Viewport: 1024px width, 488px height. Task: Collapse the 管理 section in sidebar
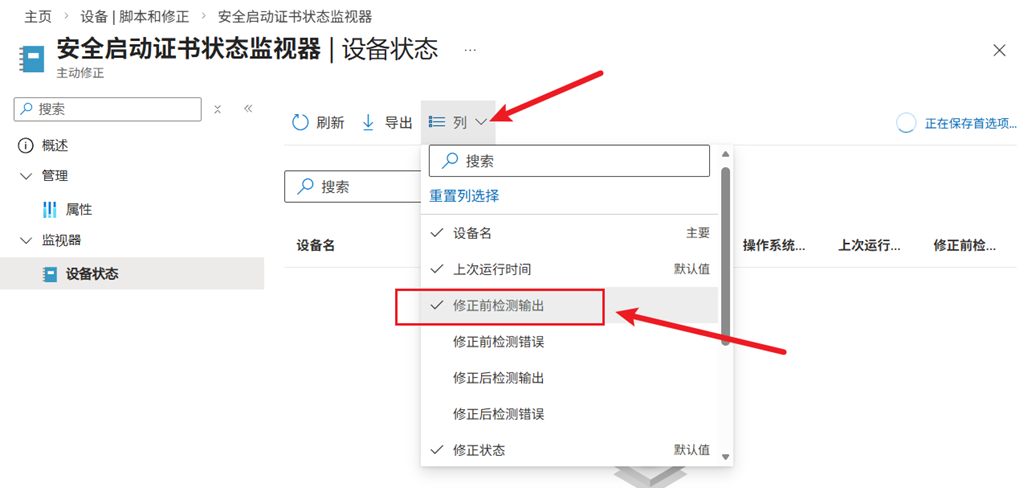tap(26, 176)
